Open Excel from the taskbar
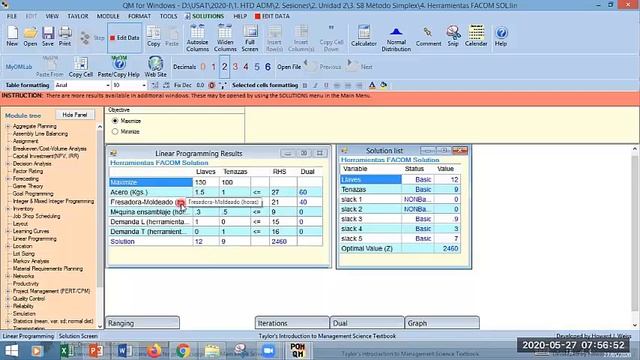 coord(67,351)
